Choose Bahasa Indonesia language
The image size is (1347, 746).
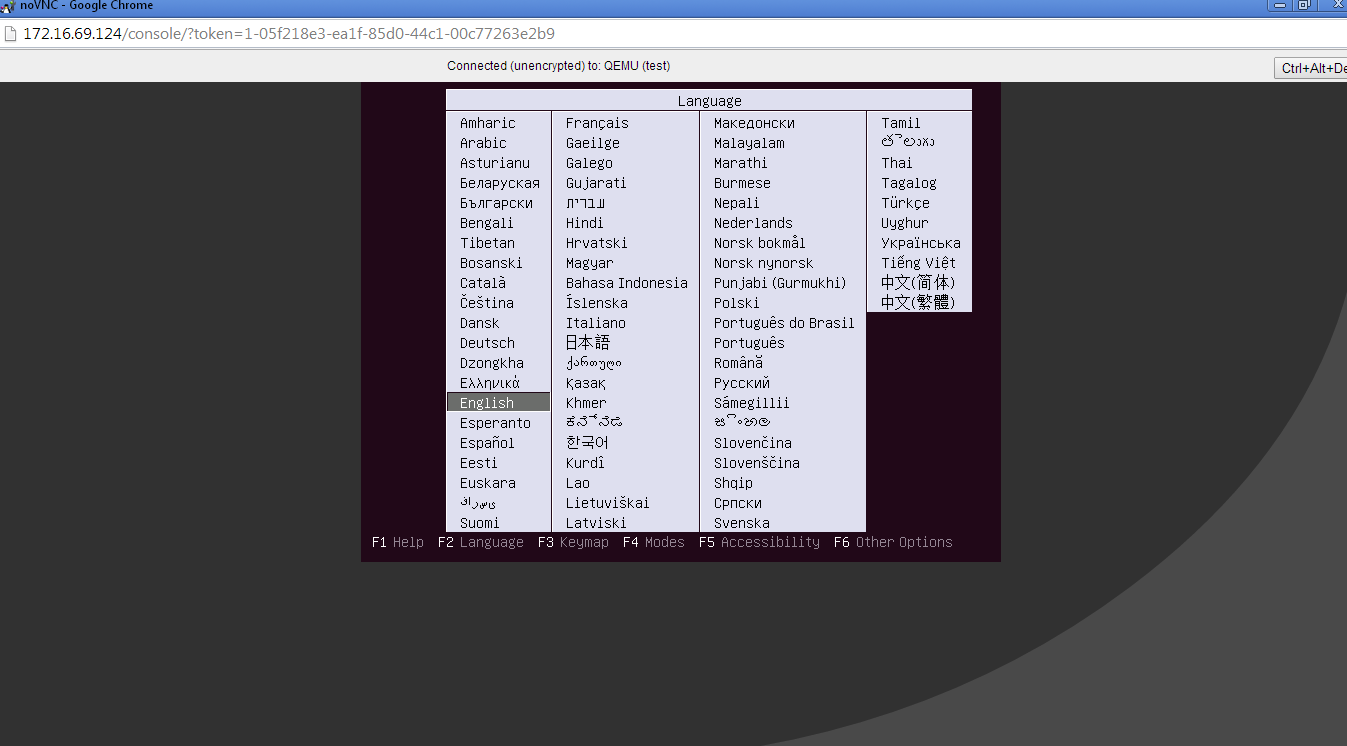627,283
